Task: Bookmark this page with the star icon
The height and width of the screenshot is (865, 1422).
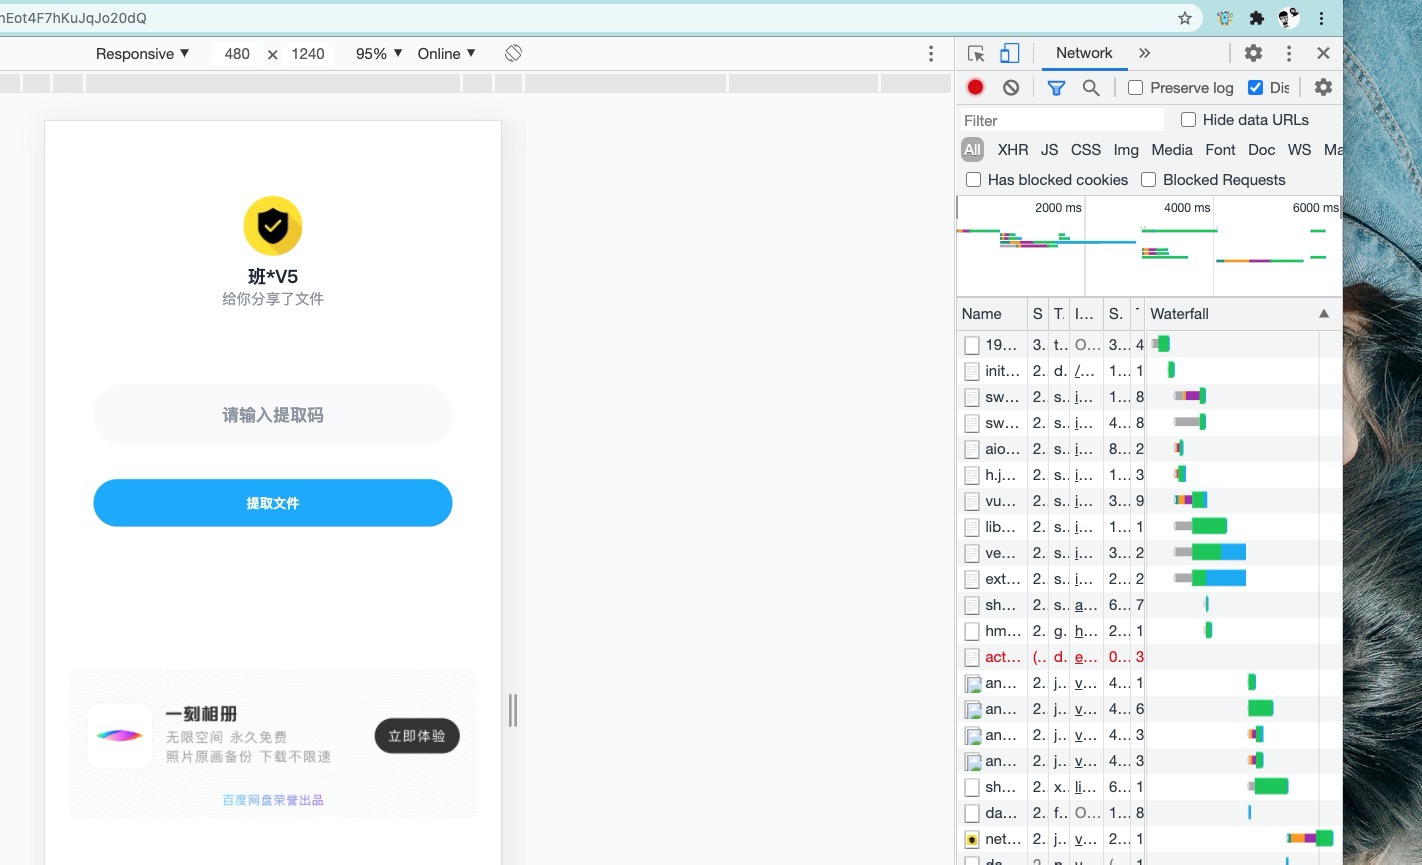Action: tap(1185, 18)
